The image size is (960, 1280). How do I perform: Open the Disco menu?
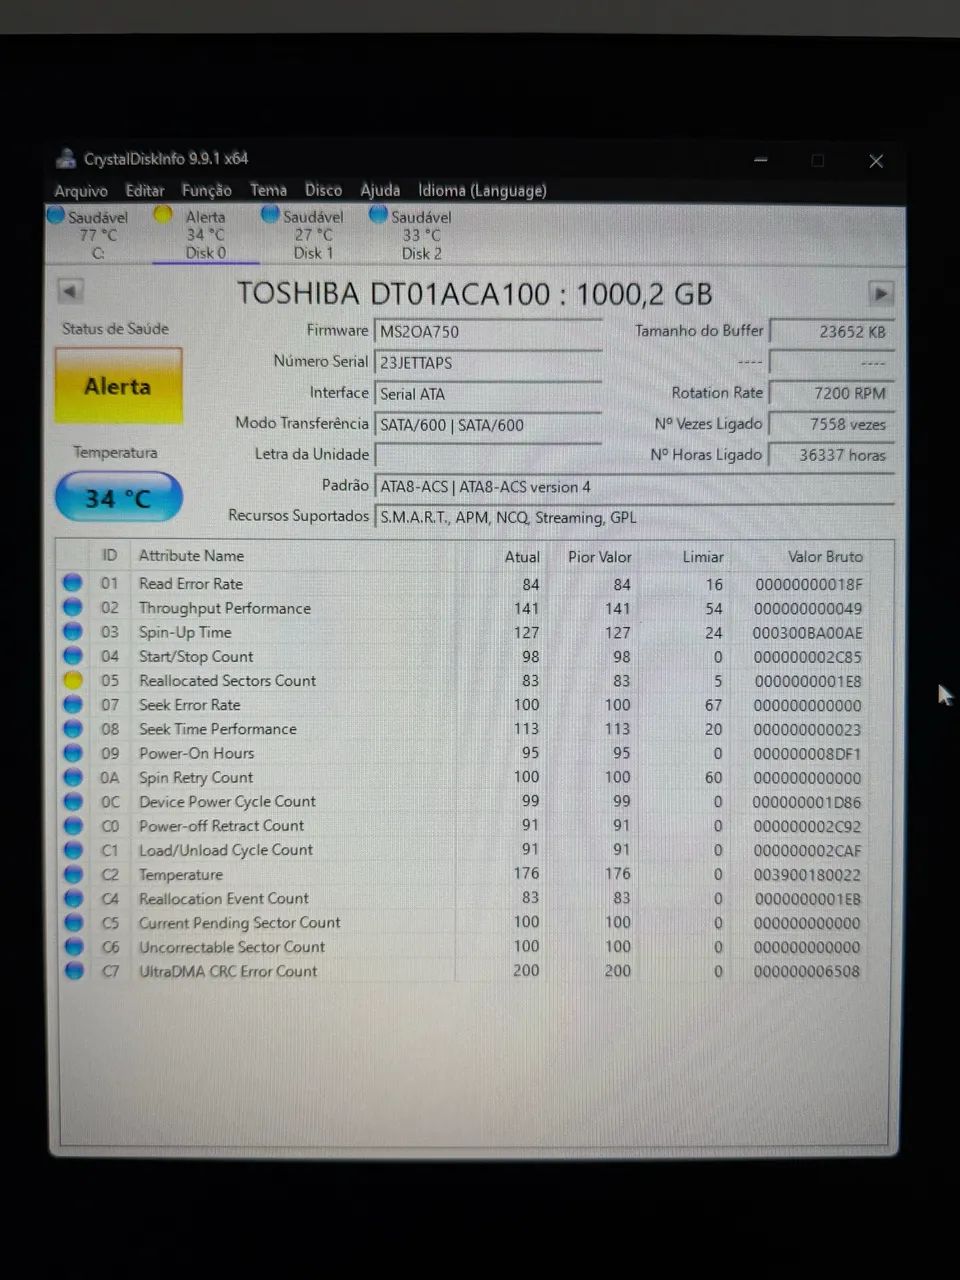tap(323, 190)
